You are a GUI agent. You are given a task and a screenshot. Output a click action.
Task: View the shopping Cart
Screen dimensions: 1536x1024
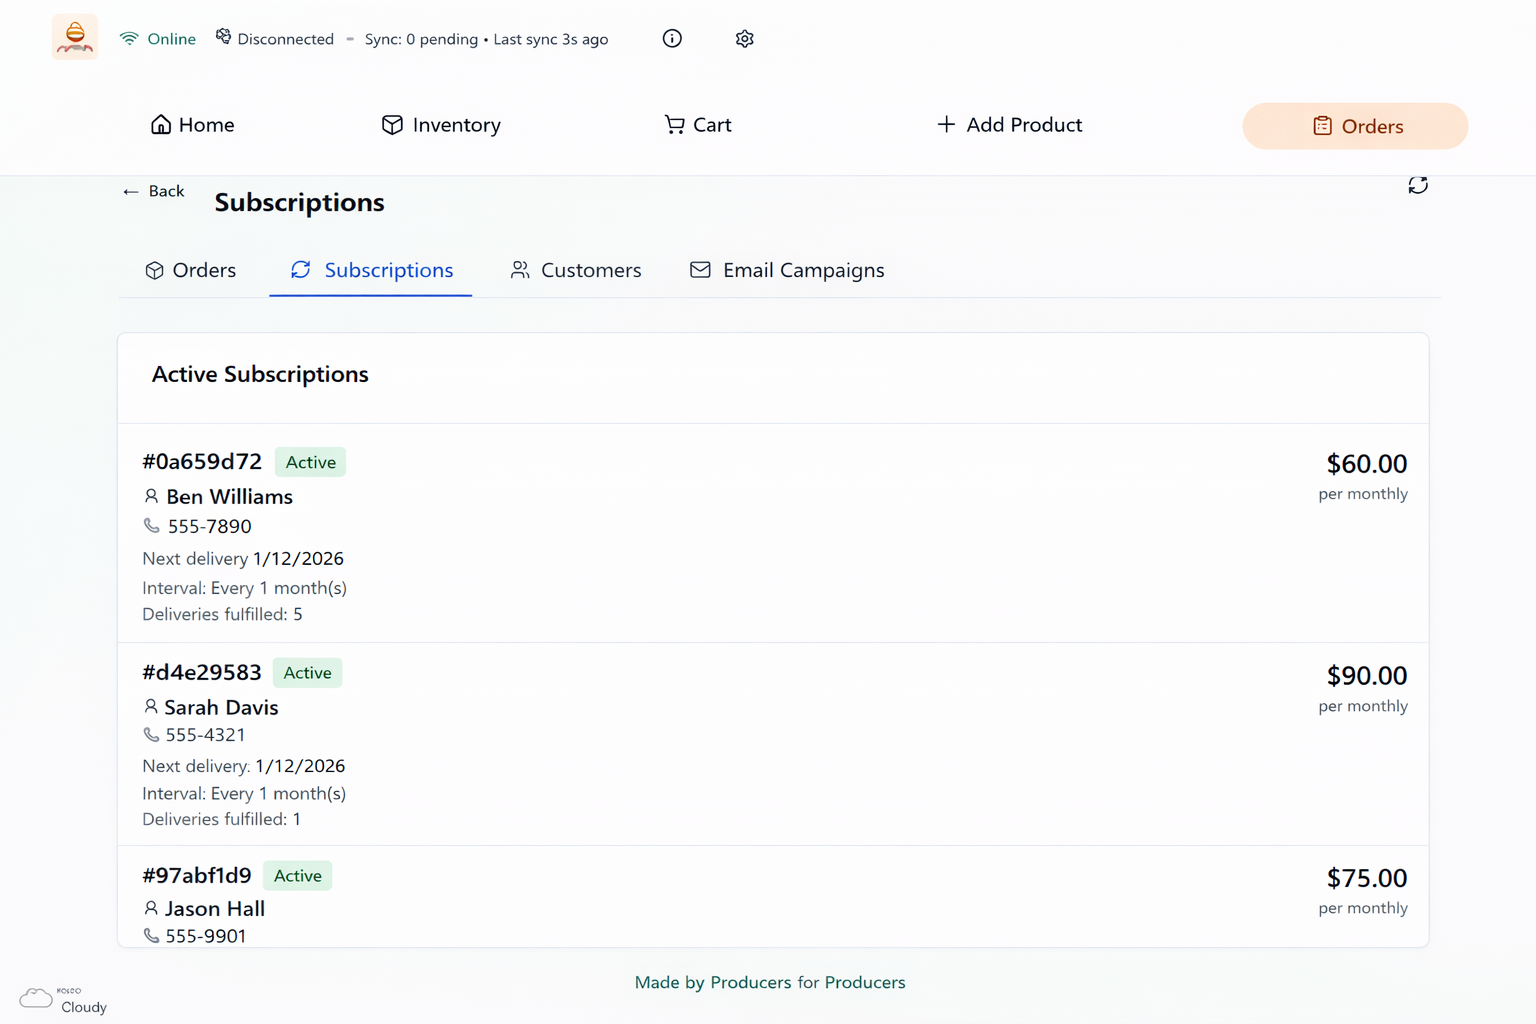pos(698,125)
